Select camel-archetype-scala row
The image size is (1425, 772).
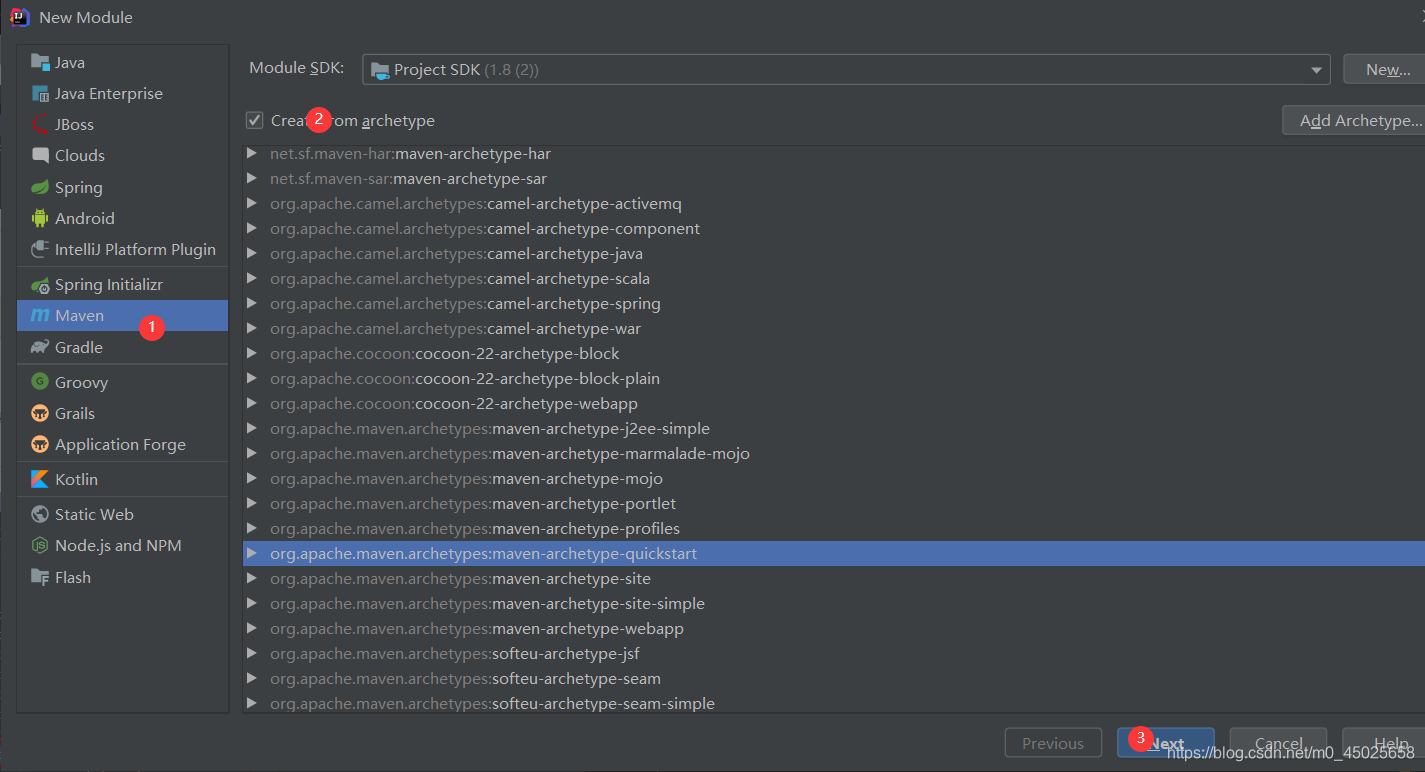coord(834,279)
